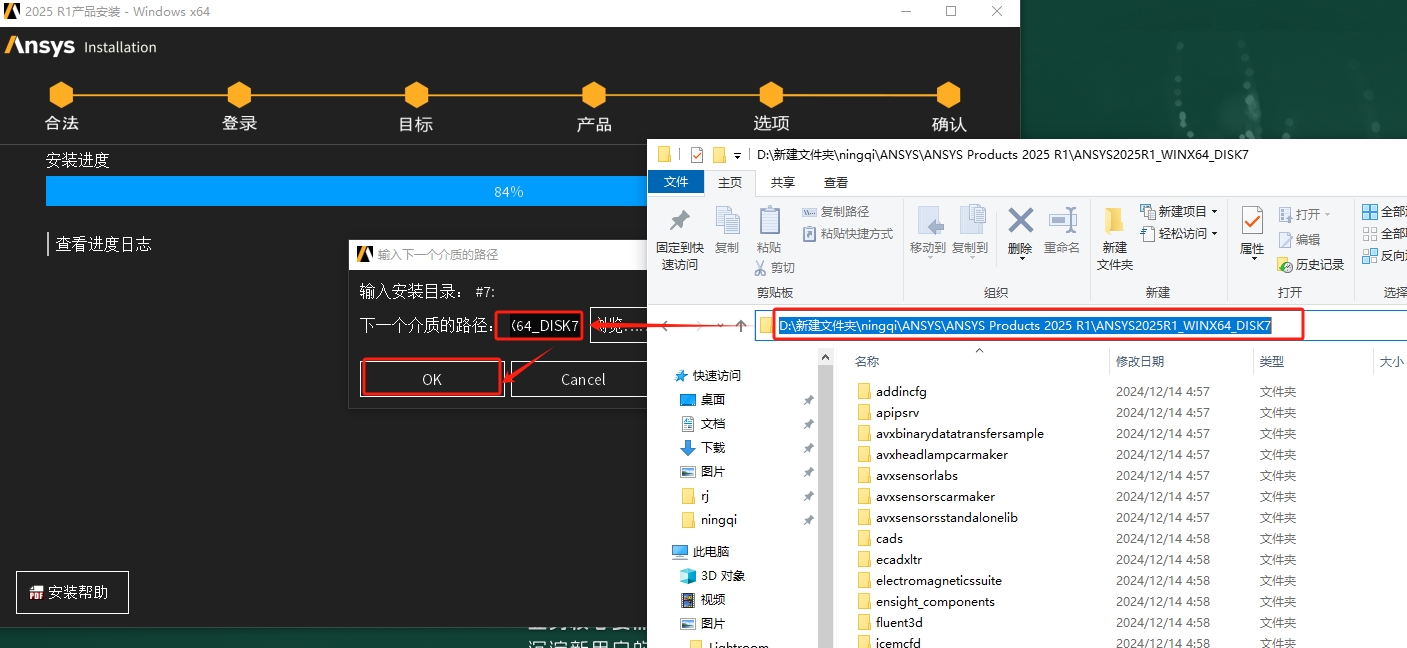Select 快速访问 in the navigation pane
This screenshot has height=648, width=1407.
click(707, 376)
